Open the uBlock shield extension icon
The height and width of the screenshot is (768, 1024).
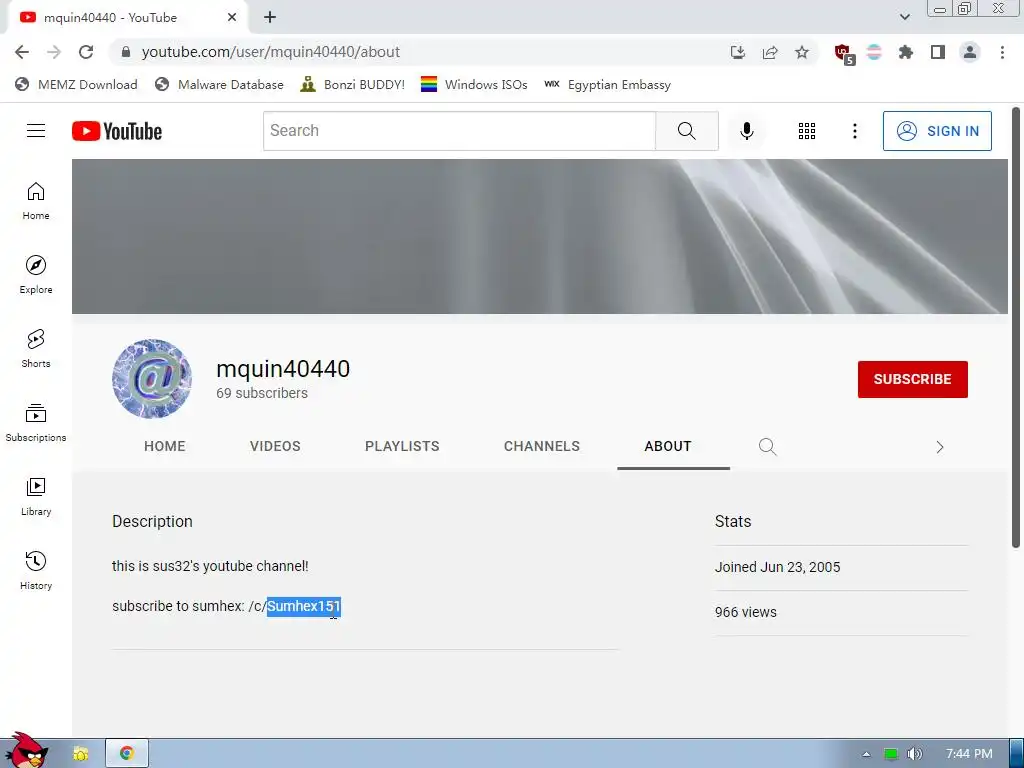(844, 54)
